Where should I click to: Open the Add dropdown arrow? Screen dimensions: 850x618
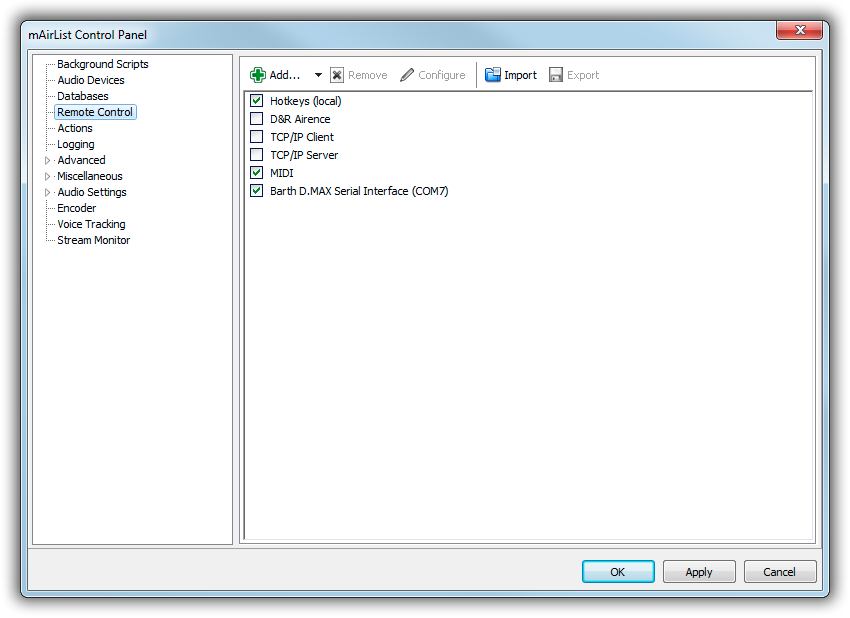(x=318, y=75)
